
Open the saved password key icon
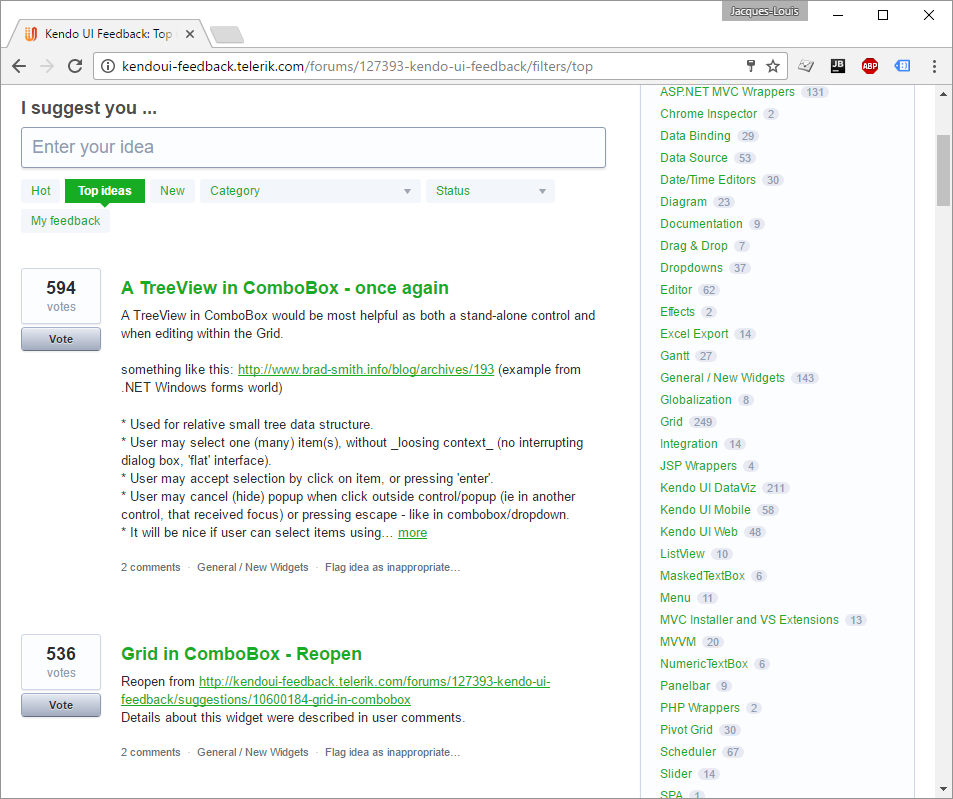click(x=751, y=66)
